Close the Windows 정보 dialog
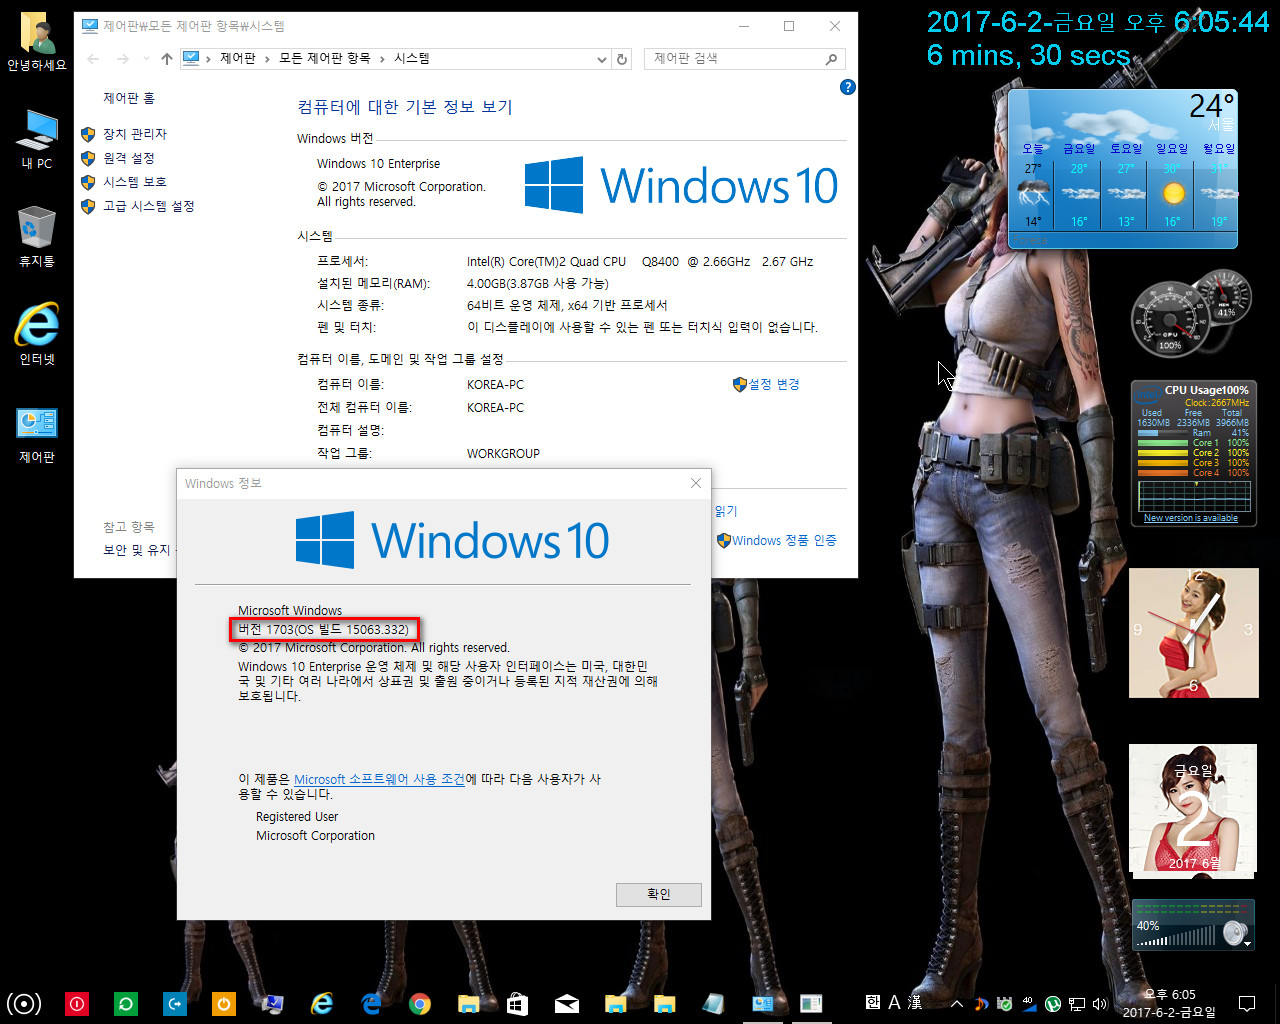 click(696, 483)
